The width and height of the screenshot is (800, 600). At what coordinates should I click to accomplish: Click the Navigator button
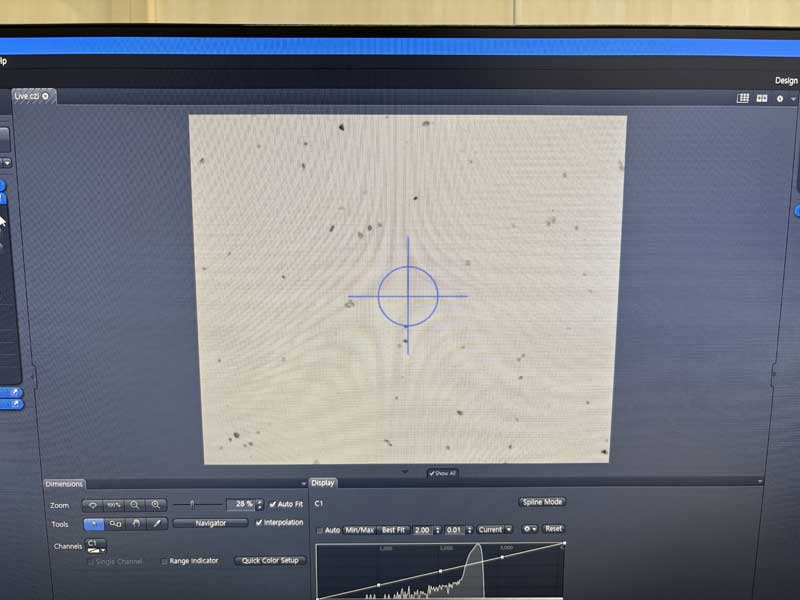[x=210, y=523]
